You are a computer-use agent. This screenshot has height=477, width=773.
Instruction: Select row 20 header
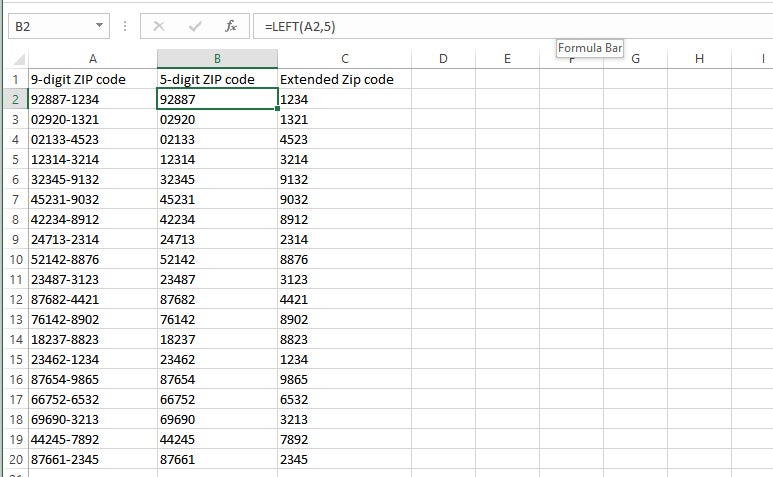15,460
